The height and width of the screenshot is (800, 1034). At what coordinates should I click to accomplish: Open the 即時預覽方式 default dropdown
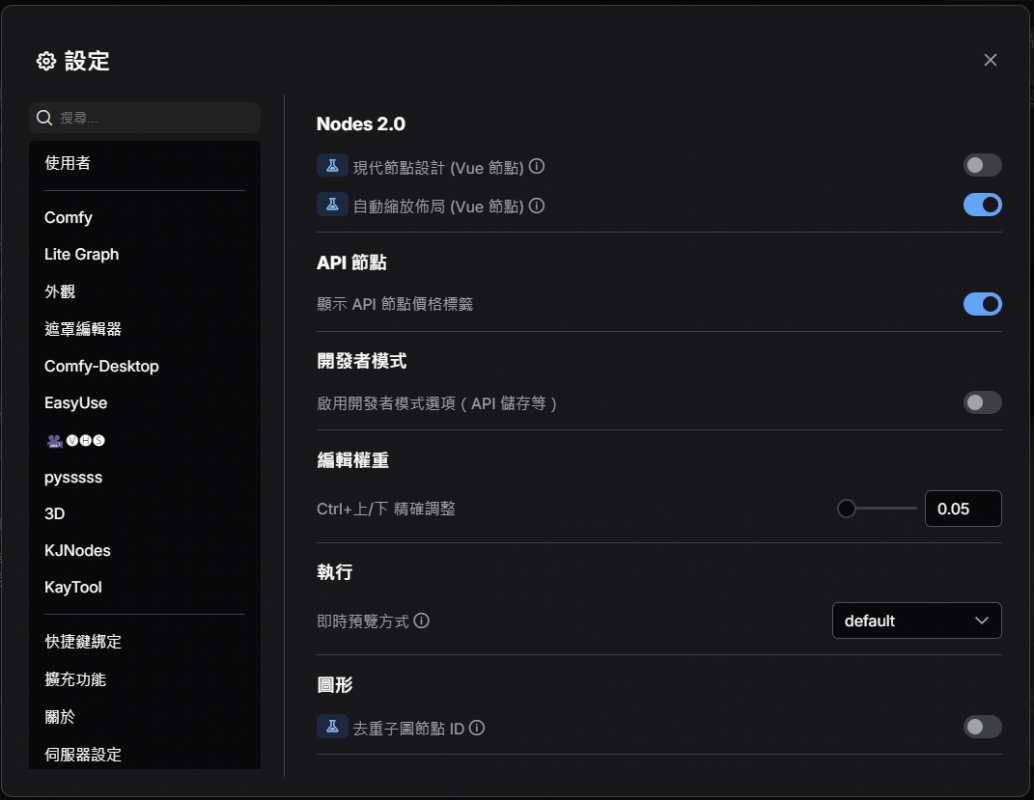pyautogui.click(x=916, y=621)
